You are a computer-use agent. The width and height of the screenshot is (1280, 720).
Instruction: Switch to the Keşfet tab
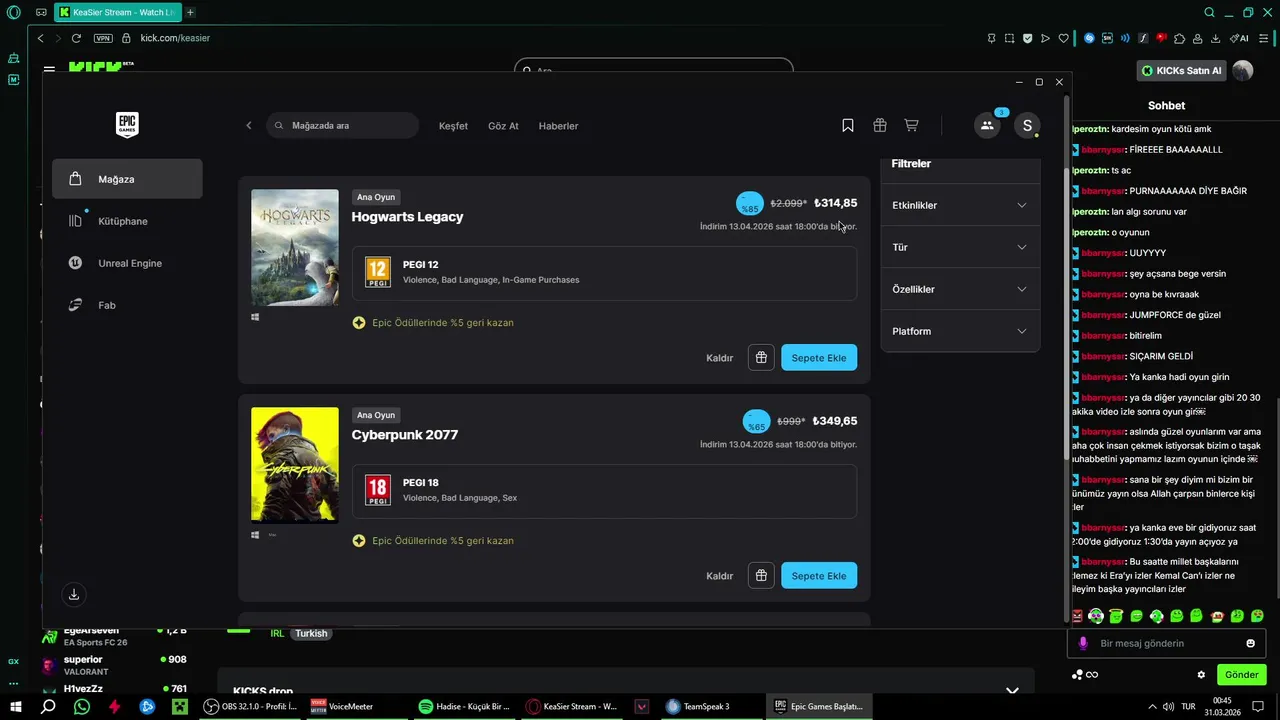pyautogui.click(x=453, y=126)
